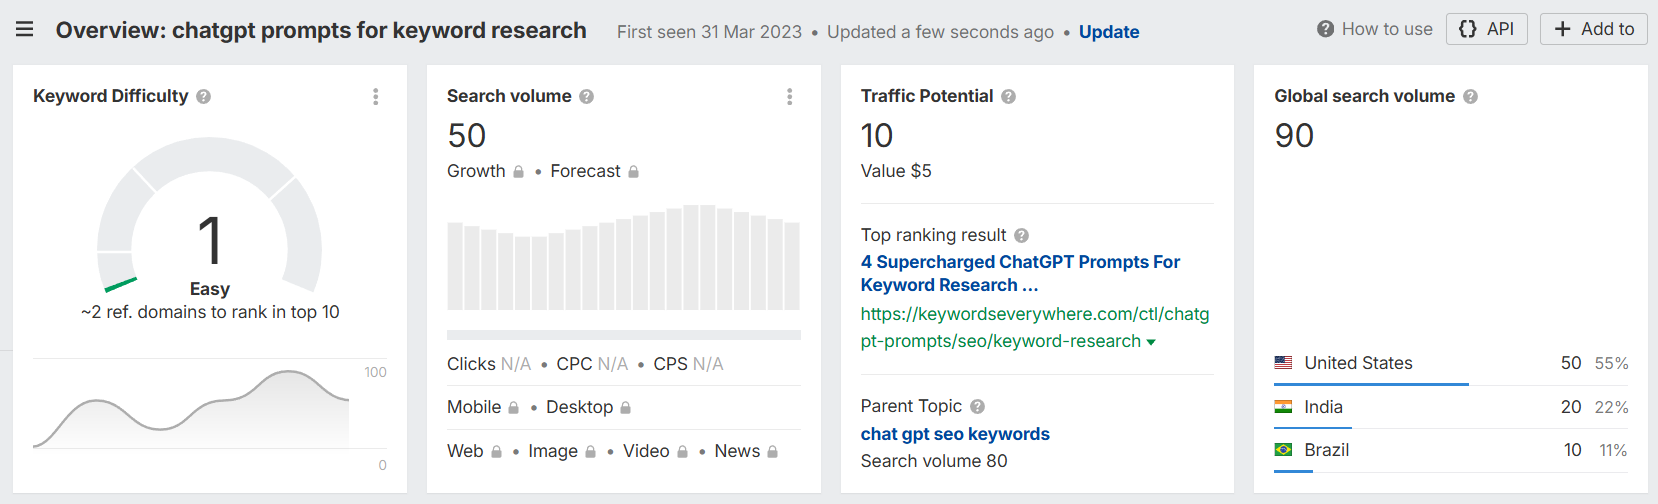
Task: Click the Search volume 80 text
Action: tap(934, 461)
